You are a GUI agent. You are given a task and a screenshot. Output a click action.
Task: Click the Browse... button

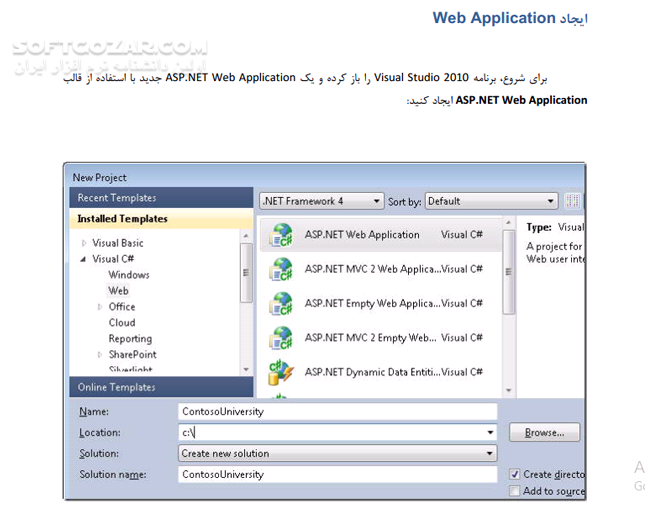[544, 432]
